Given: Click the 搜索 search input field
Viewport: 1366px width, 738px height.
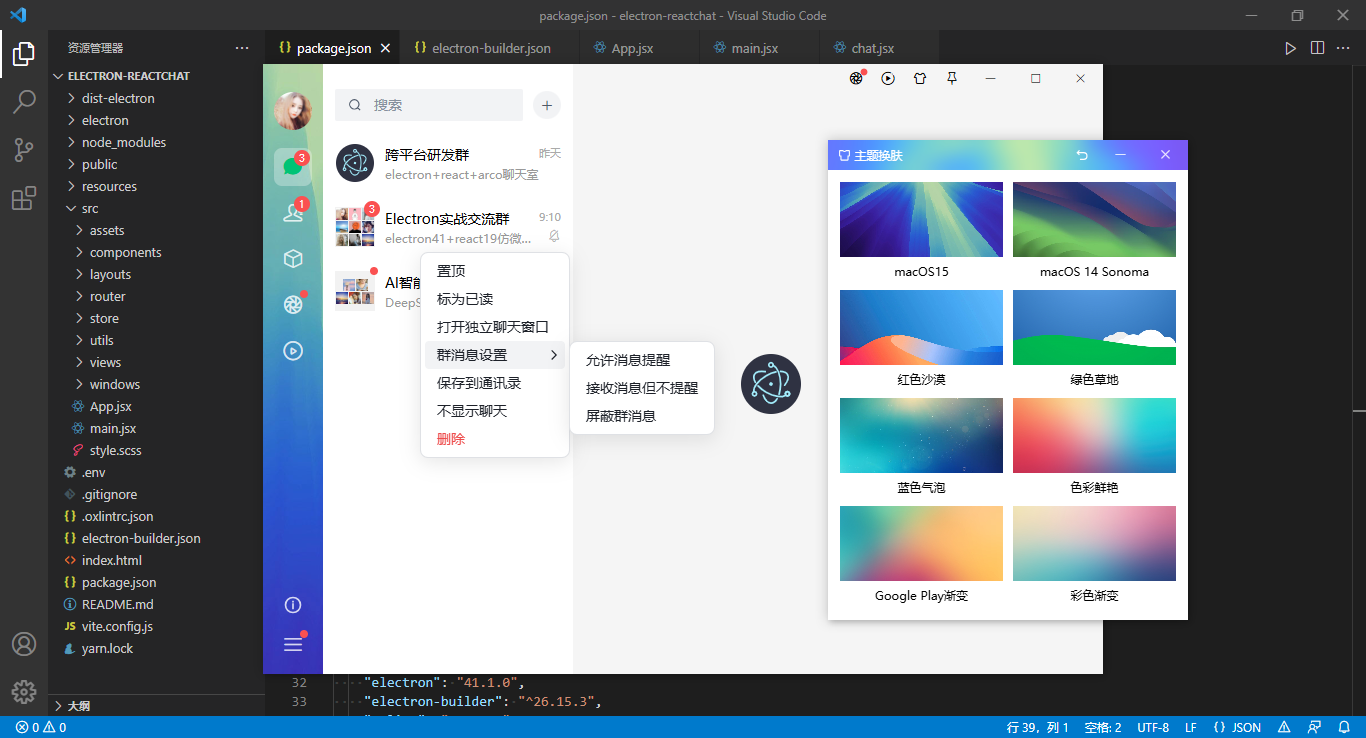Looking at the screenshot, I should 429,105.
